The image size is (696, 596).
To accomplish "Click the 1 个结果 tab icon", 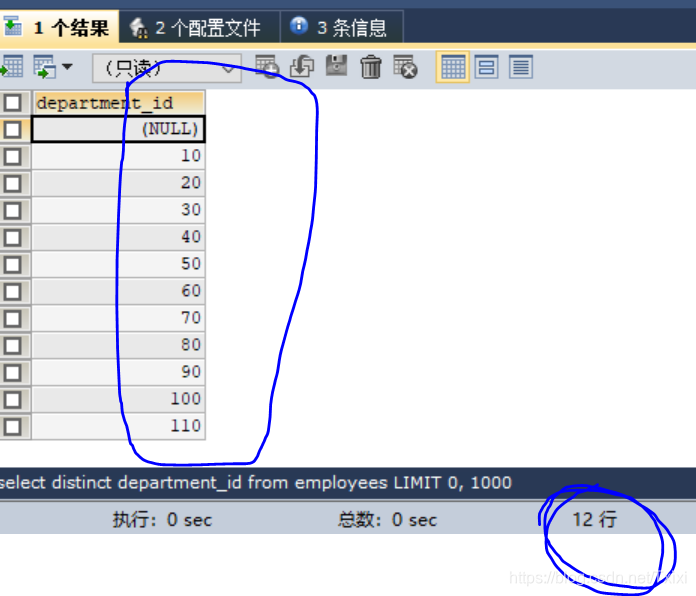I will pyautogui.click(x=12, y=26).
